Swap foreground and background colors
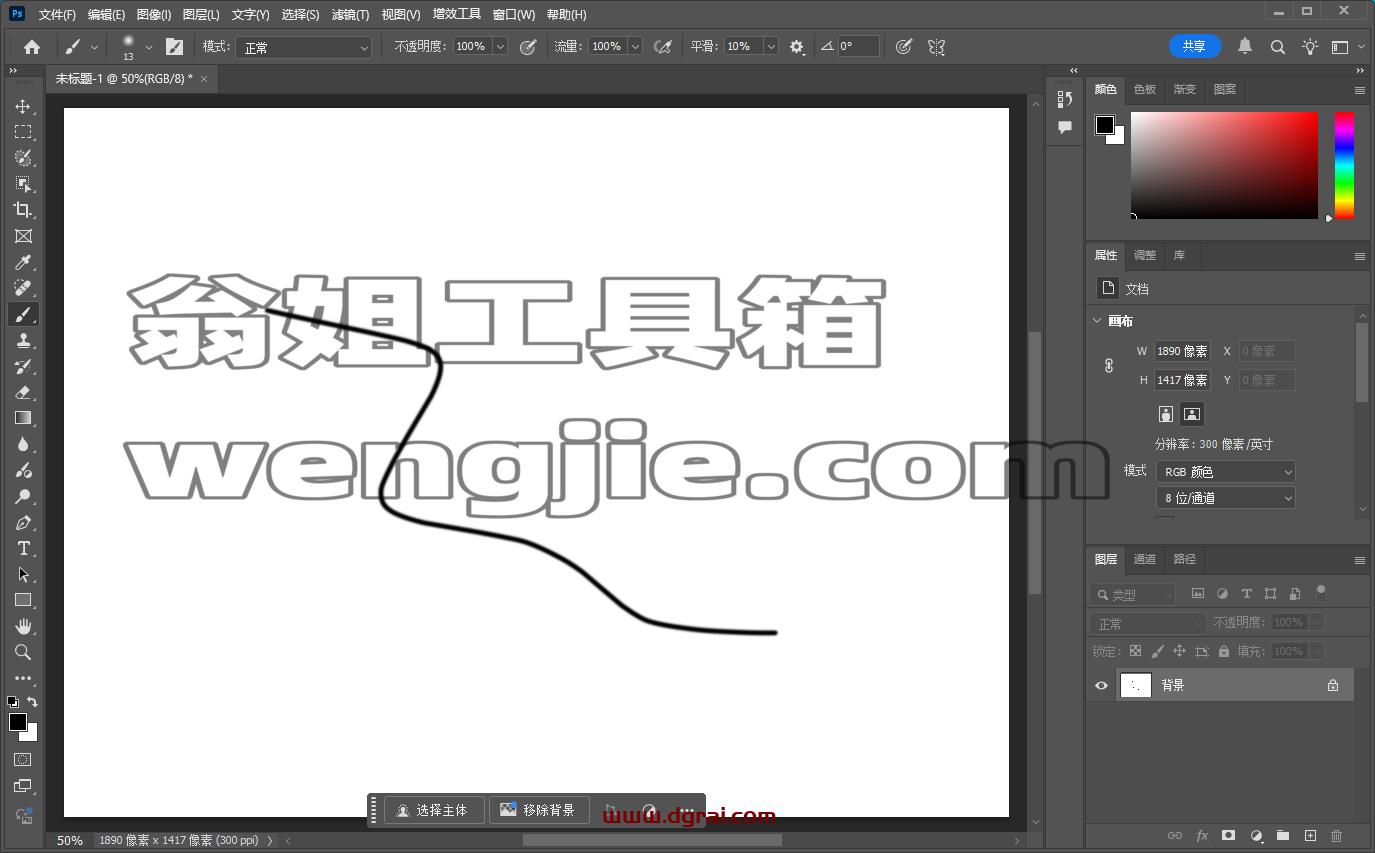The width and height of the screenshot is (1375, 853). (x=32, y=702)
